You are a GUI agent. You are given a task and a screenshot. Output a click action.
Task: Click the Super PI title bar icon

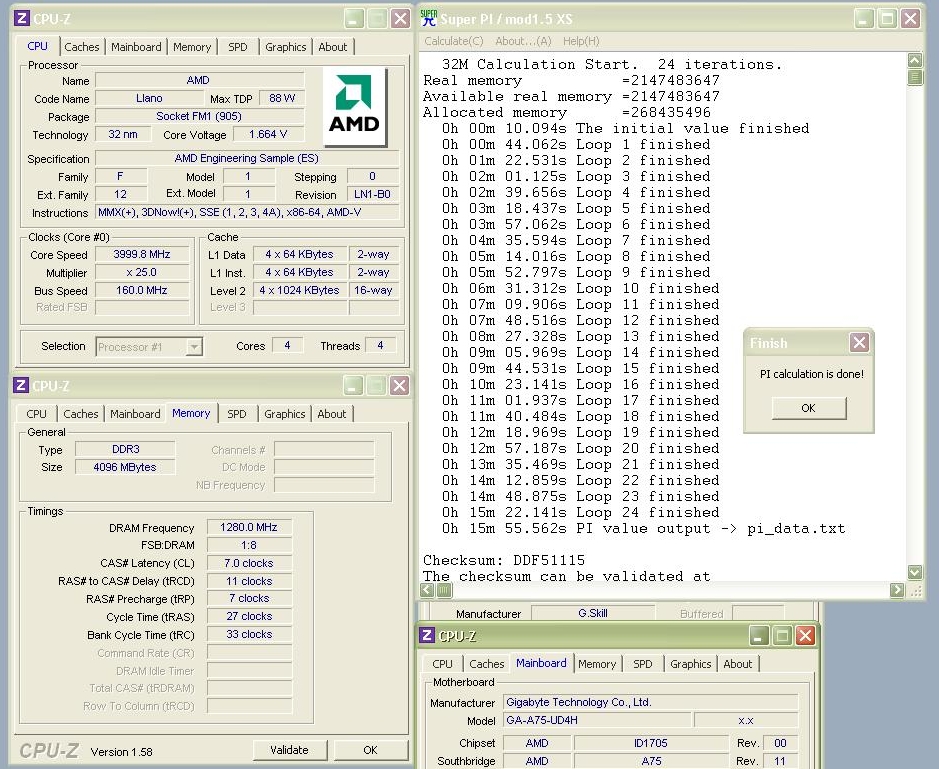click(429, 19)
